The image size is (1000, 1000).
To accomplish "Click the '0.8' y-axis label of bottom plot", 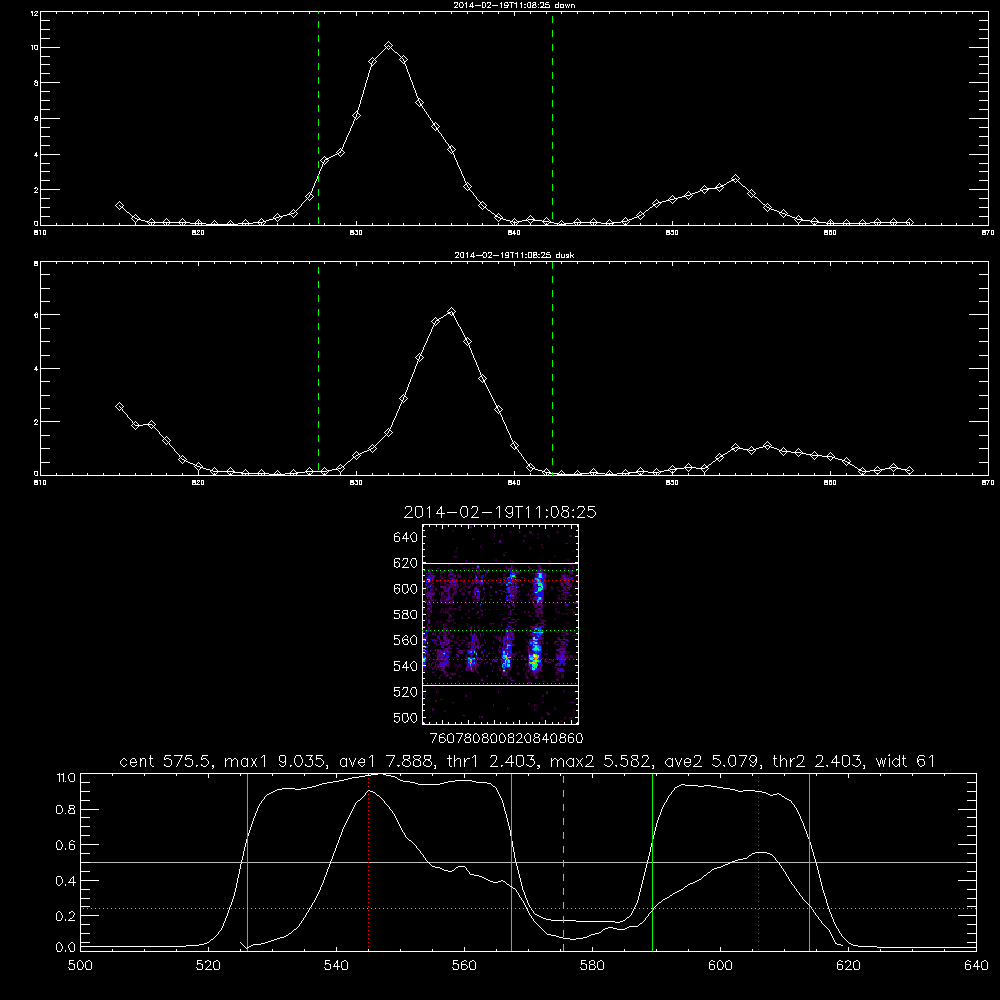I will point(66,810).
